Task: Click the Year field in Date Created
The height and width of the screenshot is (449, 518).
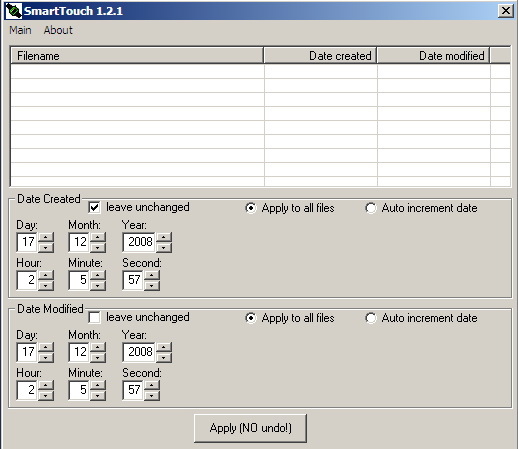Action: (139, 242)
